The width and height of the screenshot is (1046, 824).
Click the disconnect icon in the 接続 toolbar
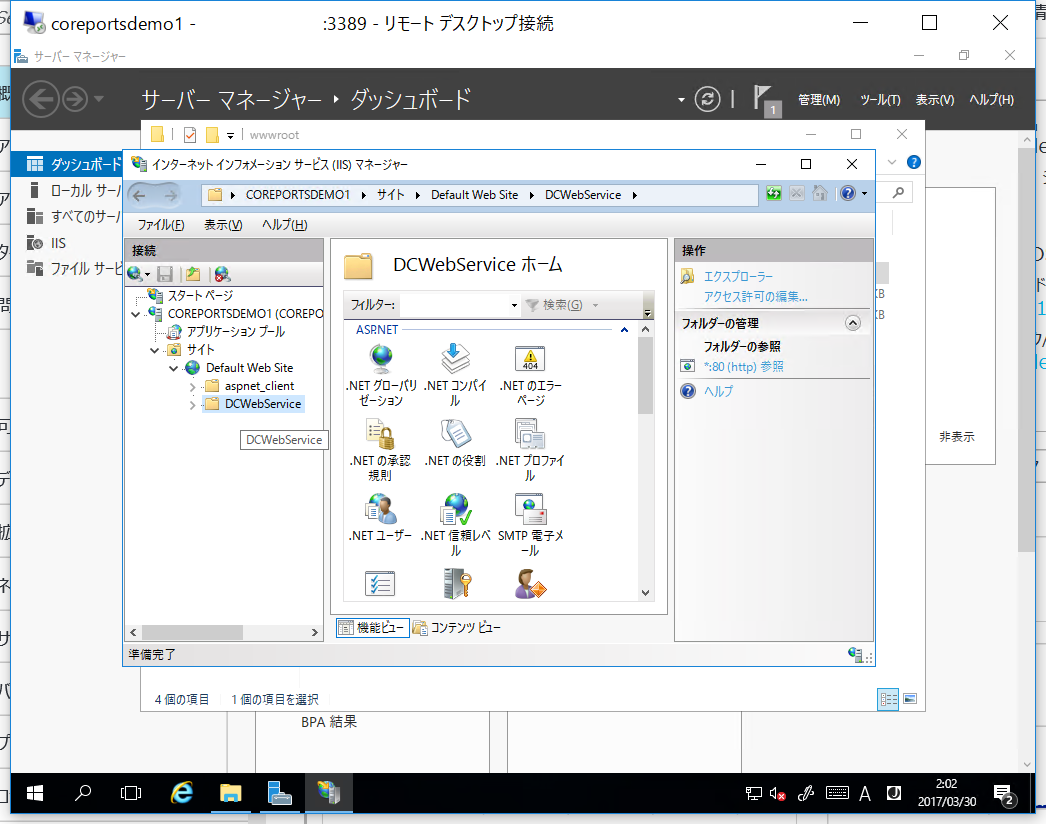222,274
